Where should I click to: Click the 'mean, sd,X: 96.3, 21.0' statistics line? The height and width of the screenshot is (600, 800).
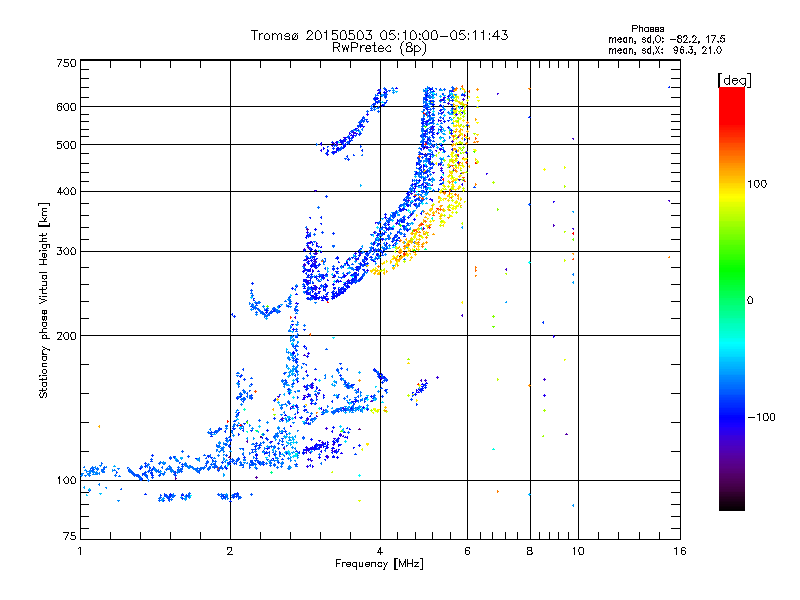[665, 50]
